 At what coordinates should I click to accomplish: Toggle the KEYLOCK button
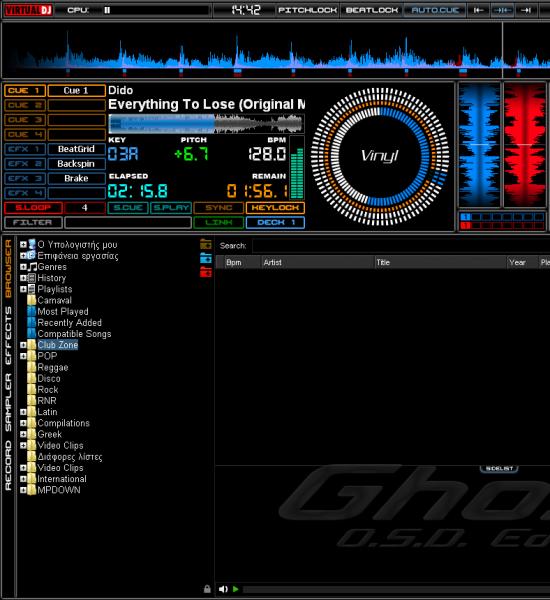click(275, 208)
